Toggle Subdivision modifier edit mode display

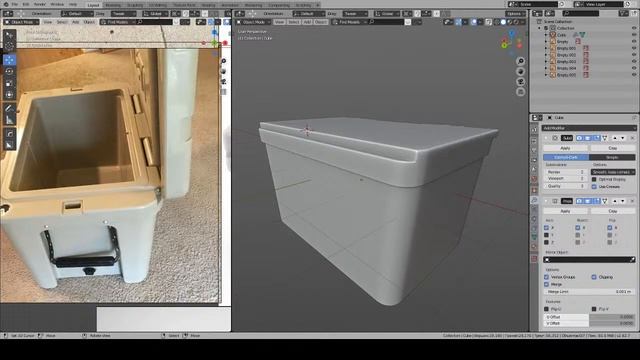(x=596, y=138)
